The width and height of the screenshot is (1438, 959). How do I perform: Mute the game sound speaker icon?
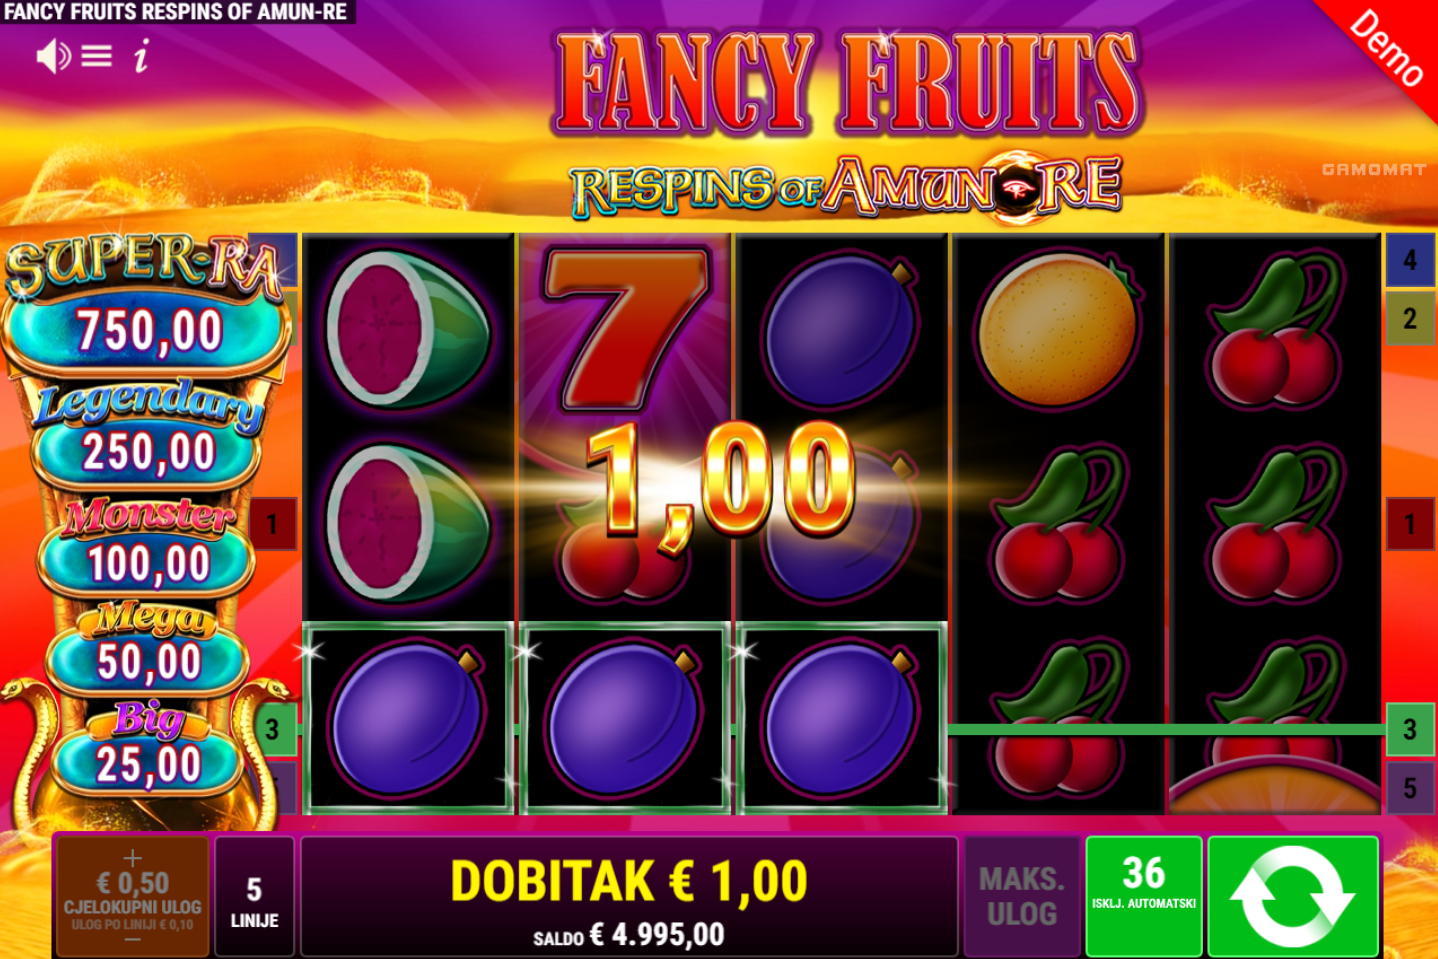pos(52,57)
